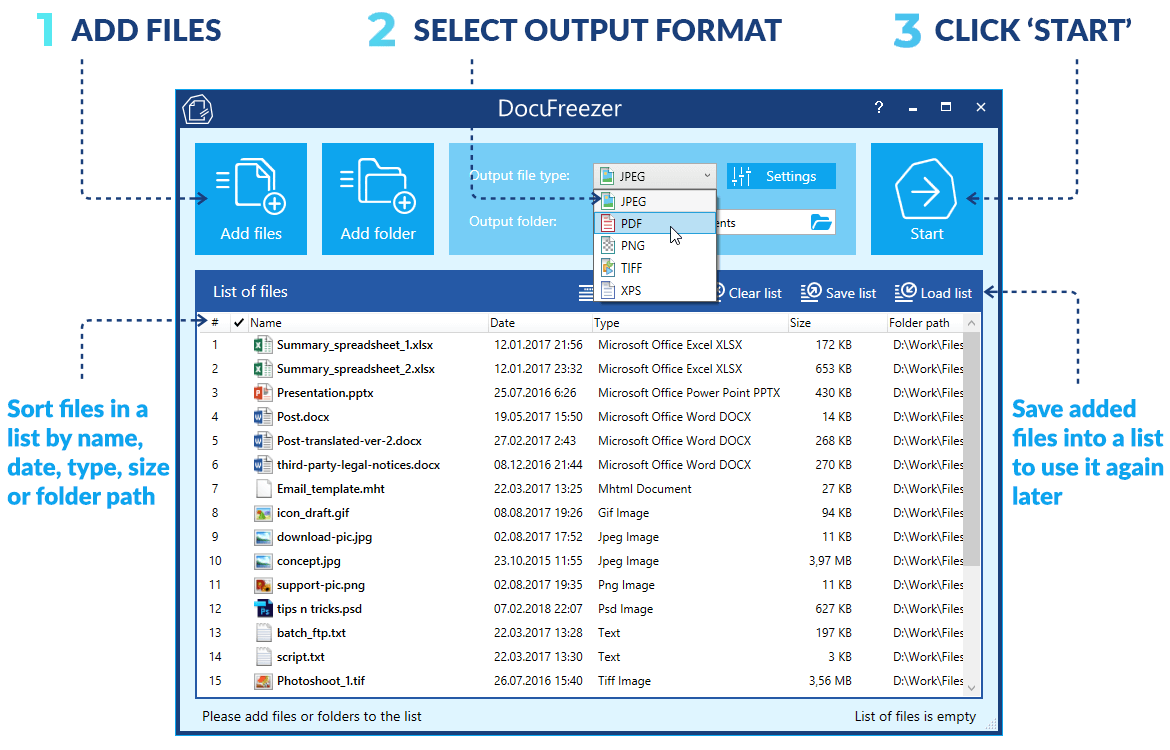Click the Photoshop icon of tips n tricks.psd
Screen dimensions: 1170x750
coord(263,609)
